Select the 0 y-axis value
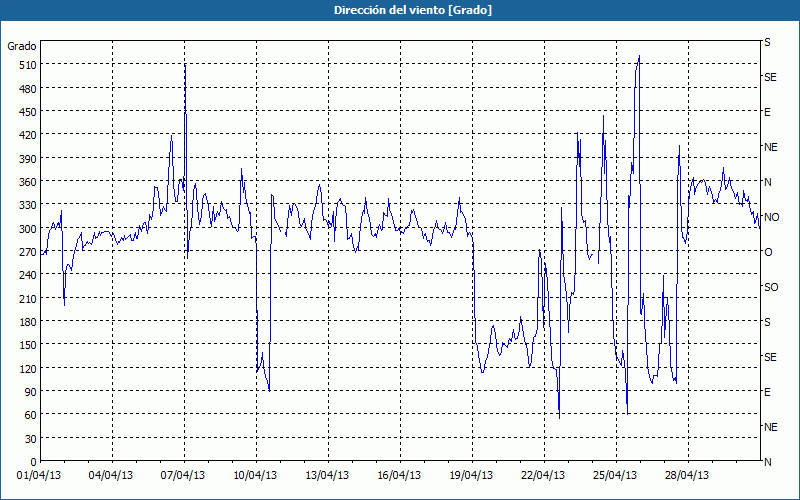Screen dimensions: 800x500 pyautogui.click(x=34, y=462)
